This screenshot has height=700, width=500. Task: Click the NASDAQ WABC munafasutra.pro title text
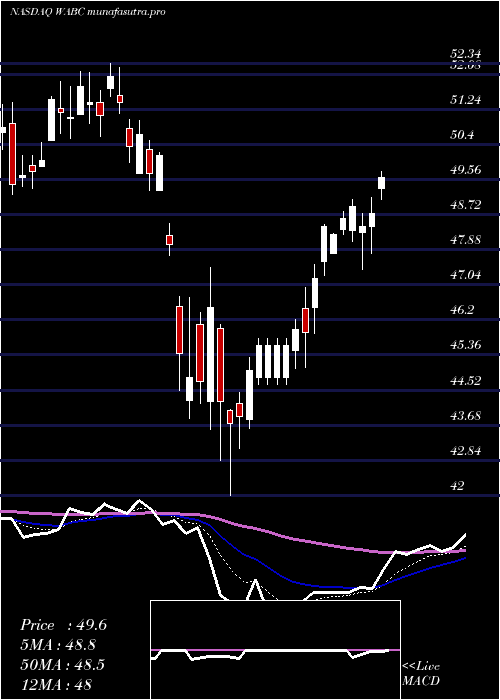88,12
